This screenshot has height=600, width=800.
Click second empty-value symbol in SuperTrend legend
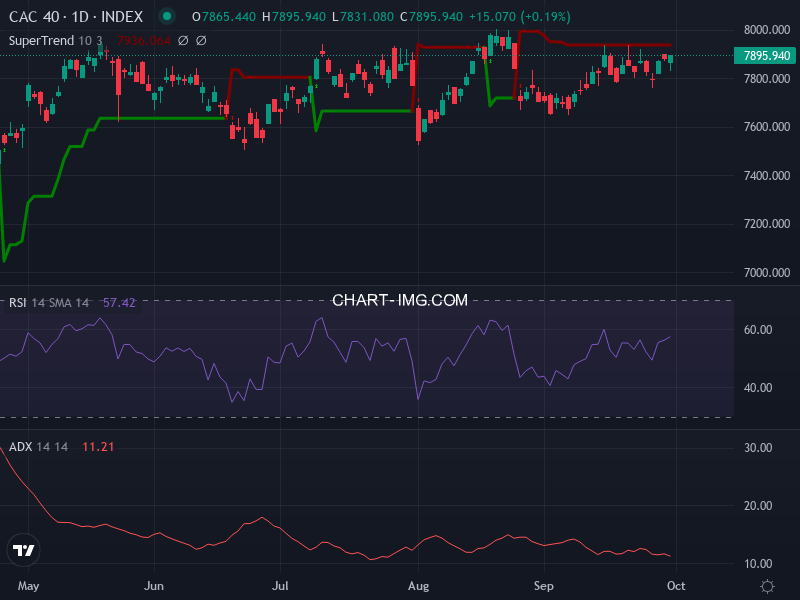201,40
